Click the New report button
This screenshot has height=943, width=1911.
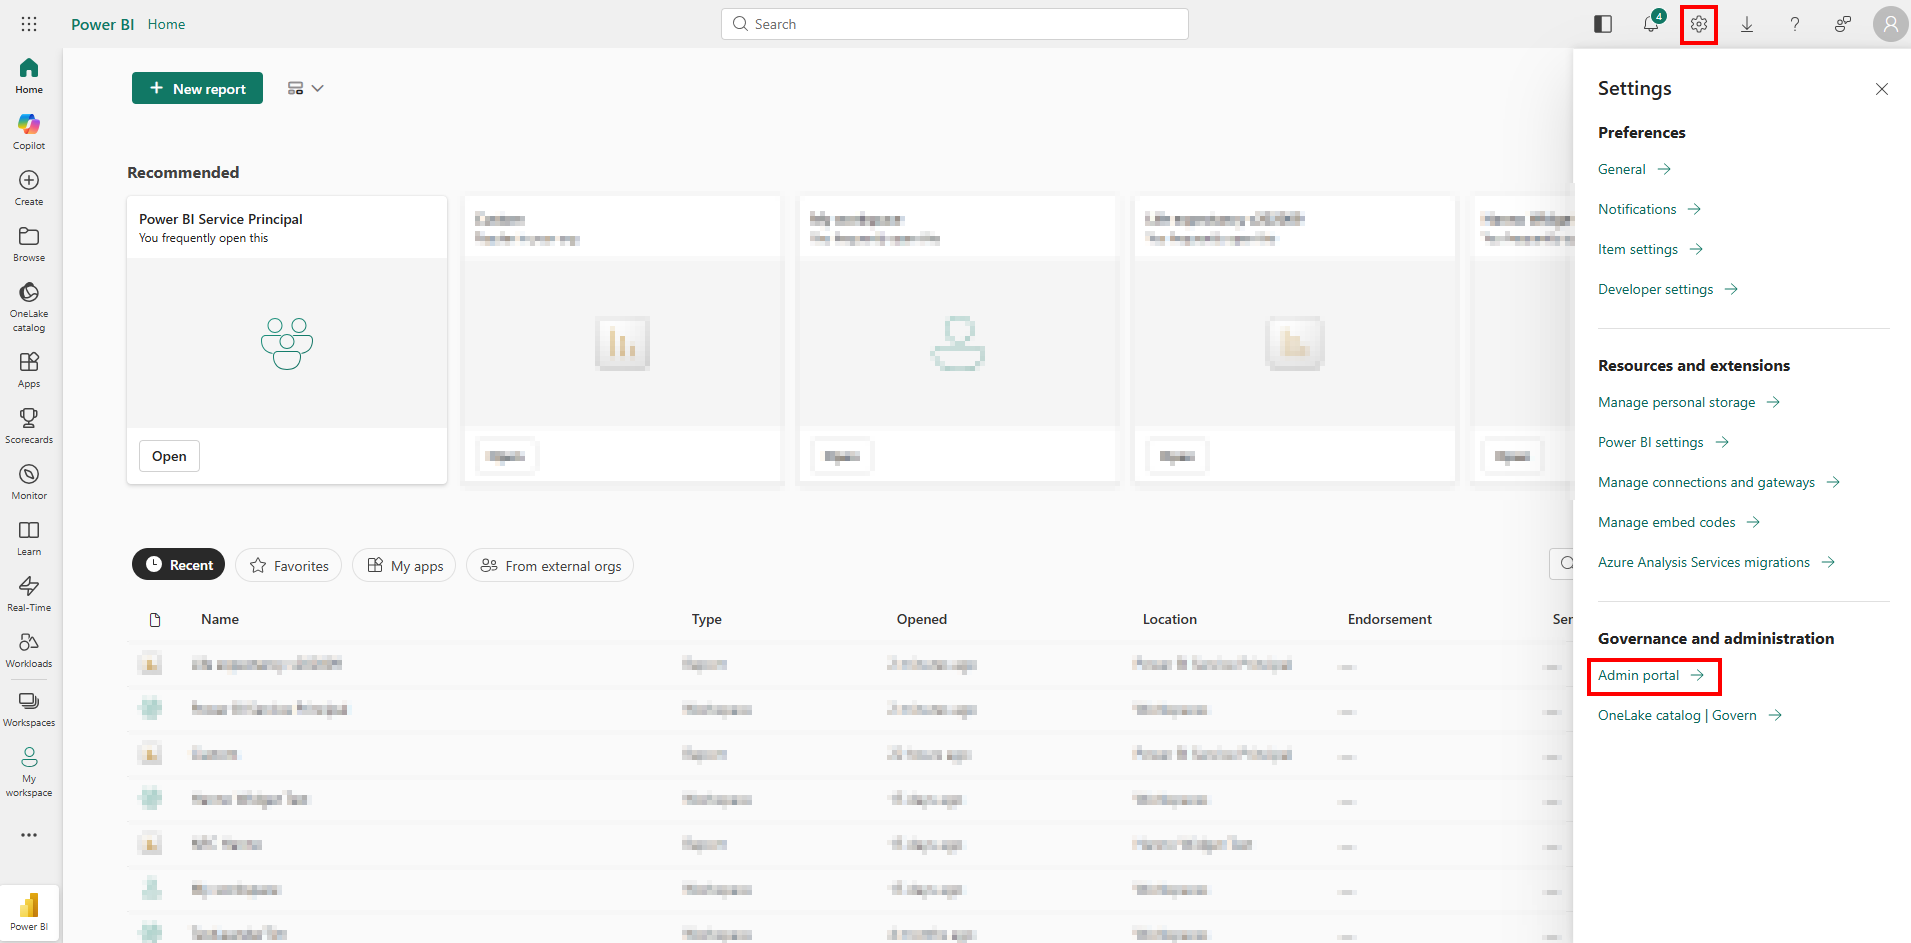[197, 88]
